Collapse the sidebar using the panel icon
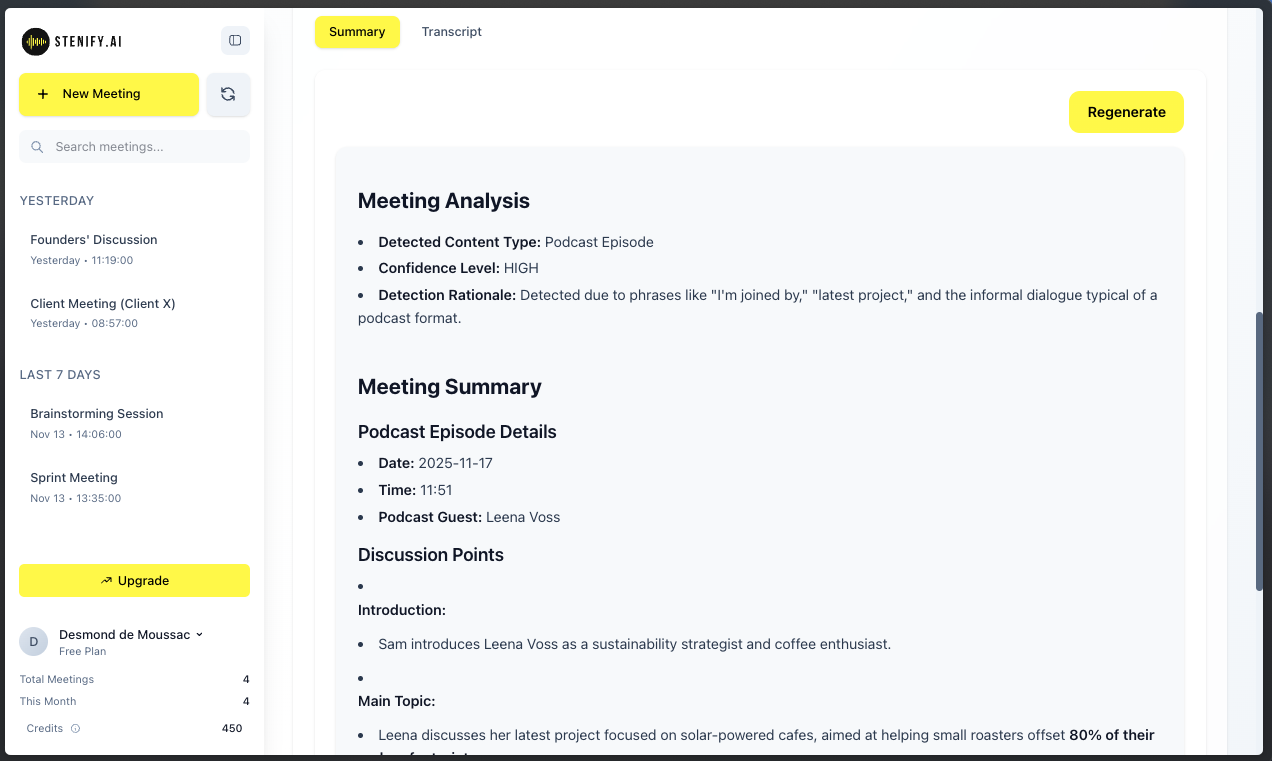Screen dimensions: 1272x761 pos(235,40)
